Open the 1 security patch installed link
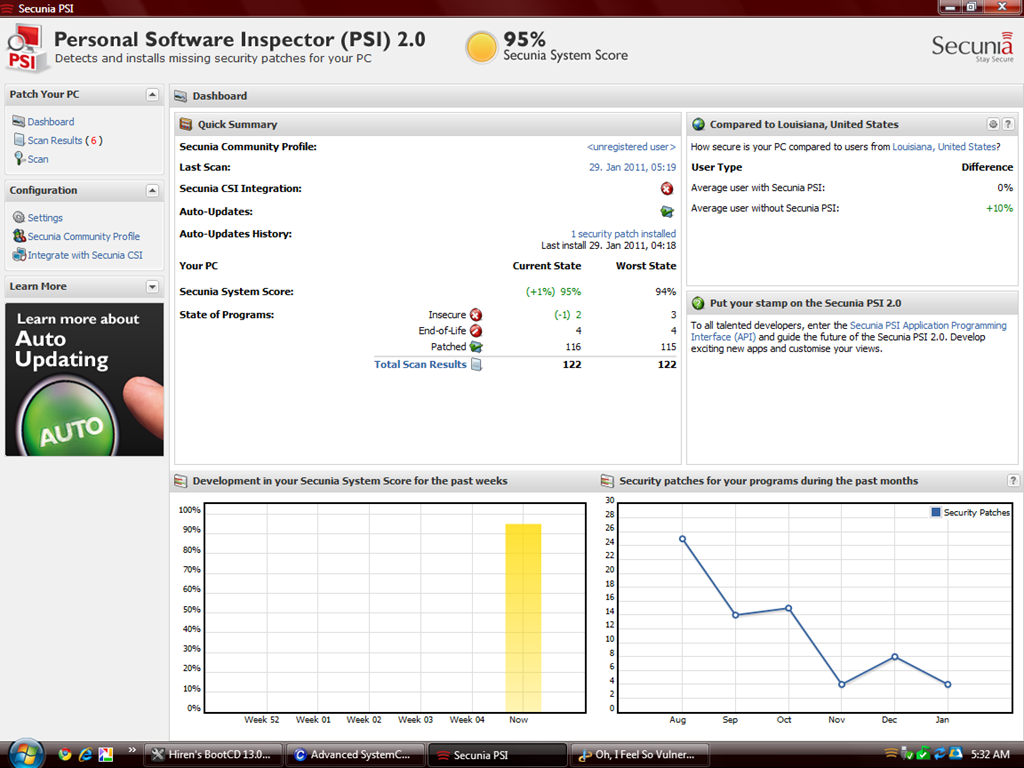Image resolution: width=1024 pixels, height=768 pixels. pos(624,234)
